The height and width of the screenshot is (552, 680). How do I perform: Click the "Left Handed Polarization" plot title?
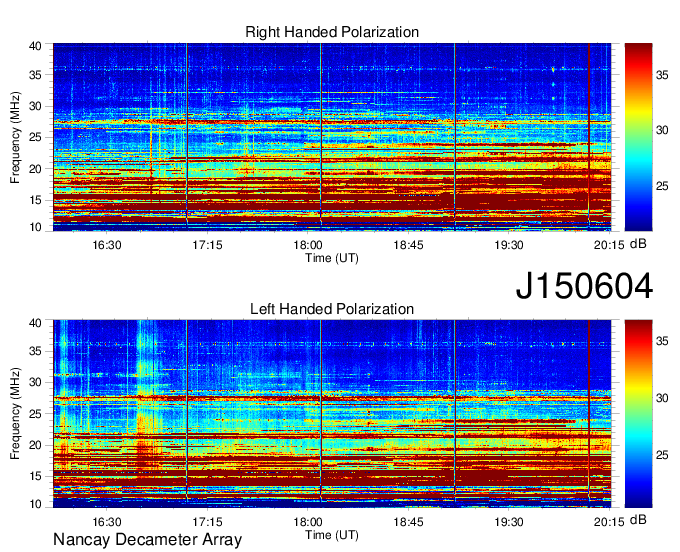pos(332,309)
